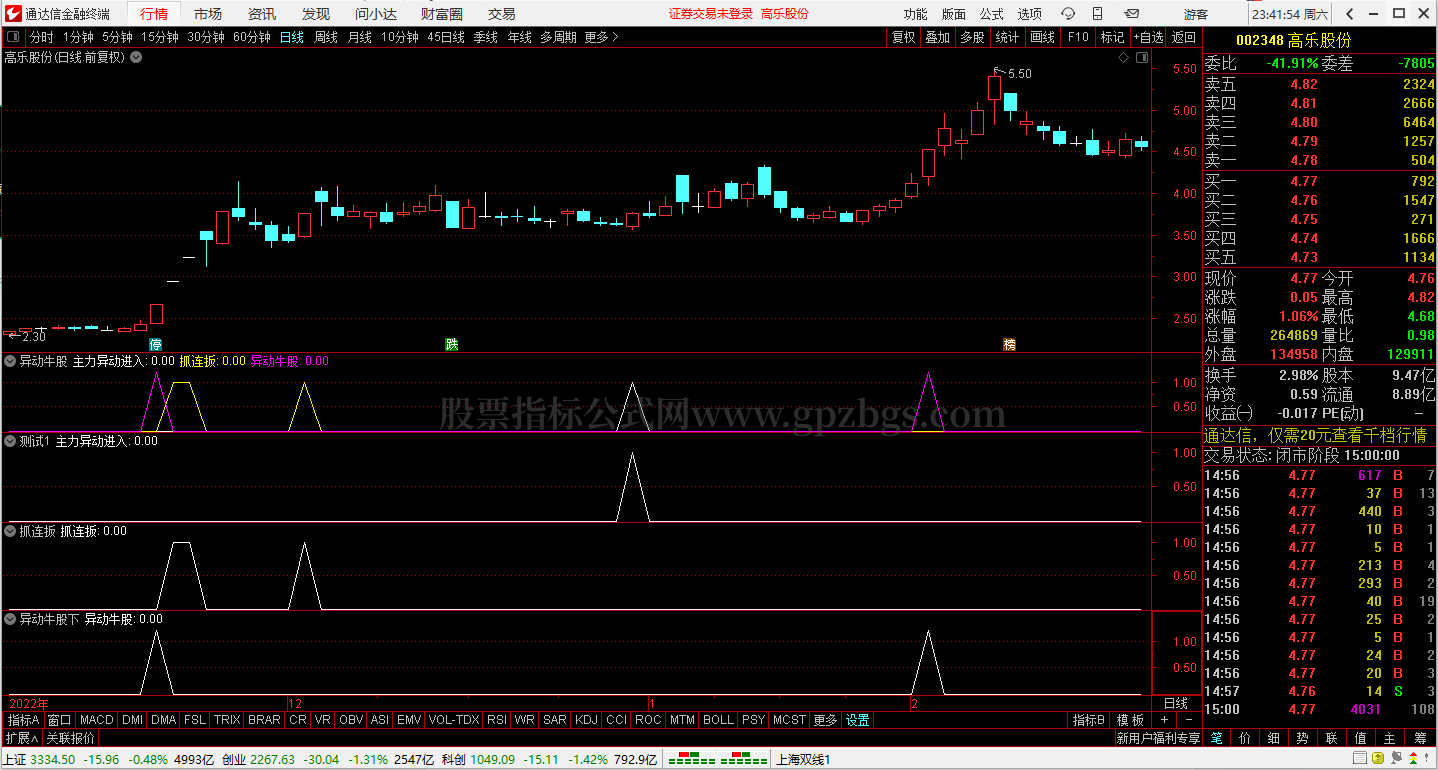The image size is (1438, 770).
Task: Select the VOL-TDX indicator
Action: (455, 720)
